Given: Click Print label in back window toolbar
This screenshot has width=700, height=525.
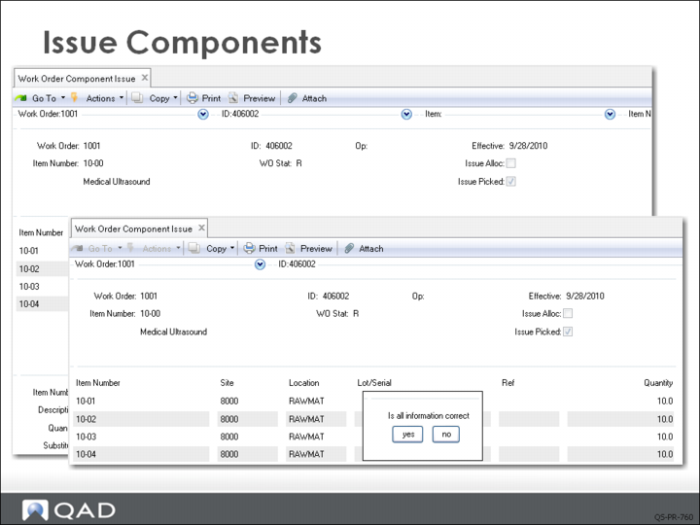Looking at the screenshot, I should [x=211, y=98].
